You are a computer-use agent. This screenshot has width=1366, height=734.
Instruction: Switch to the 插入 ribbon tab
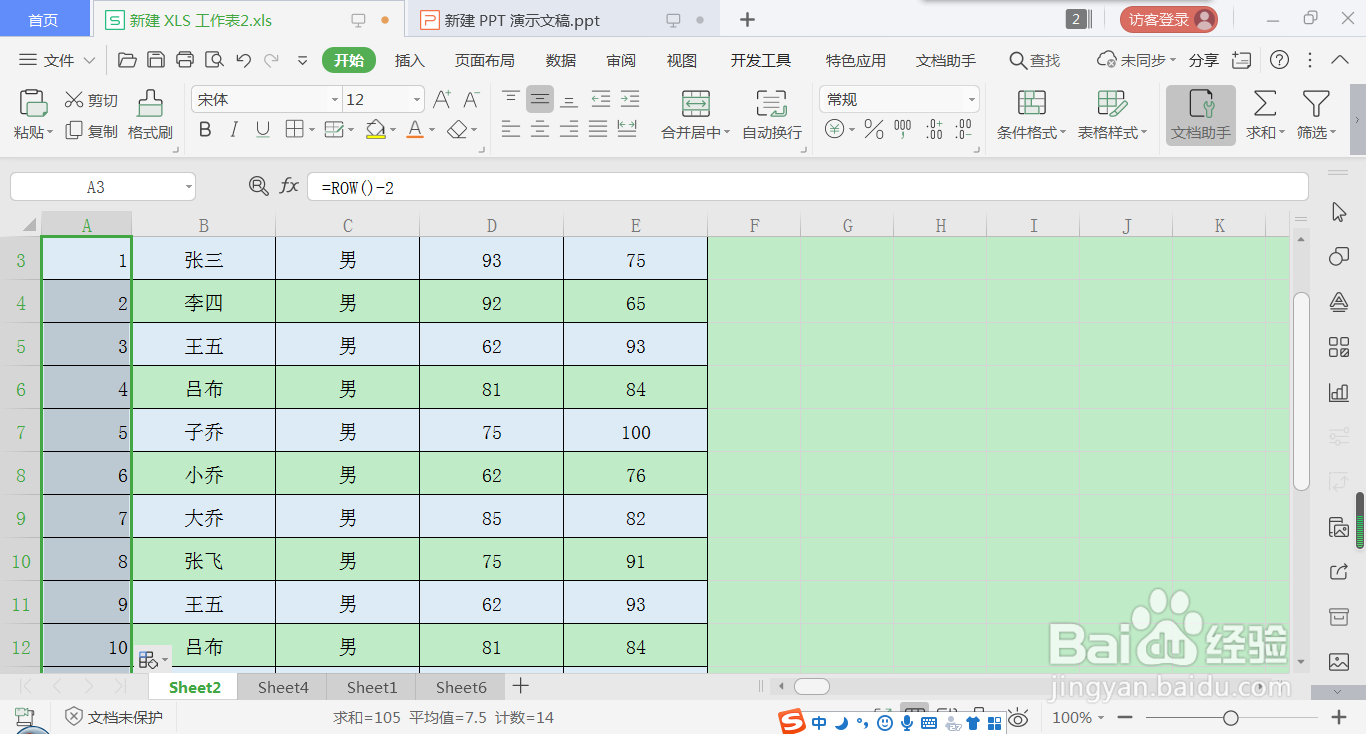(409, 60)
